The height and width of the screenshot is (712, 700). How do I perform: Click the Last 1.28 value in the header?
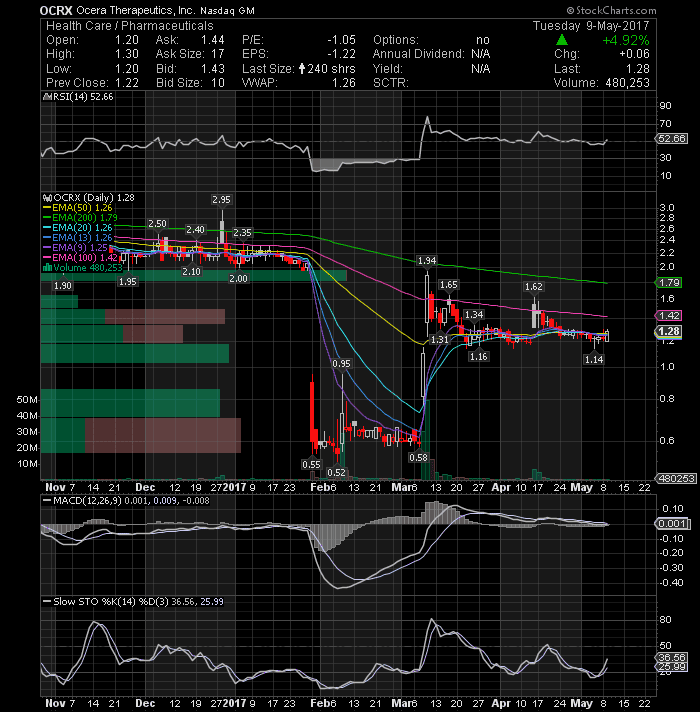(x=637, y=69)
